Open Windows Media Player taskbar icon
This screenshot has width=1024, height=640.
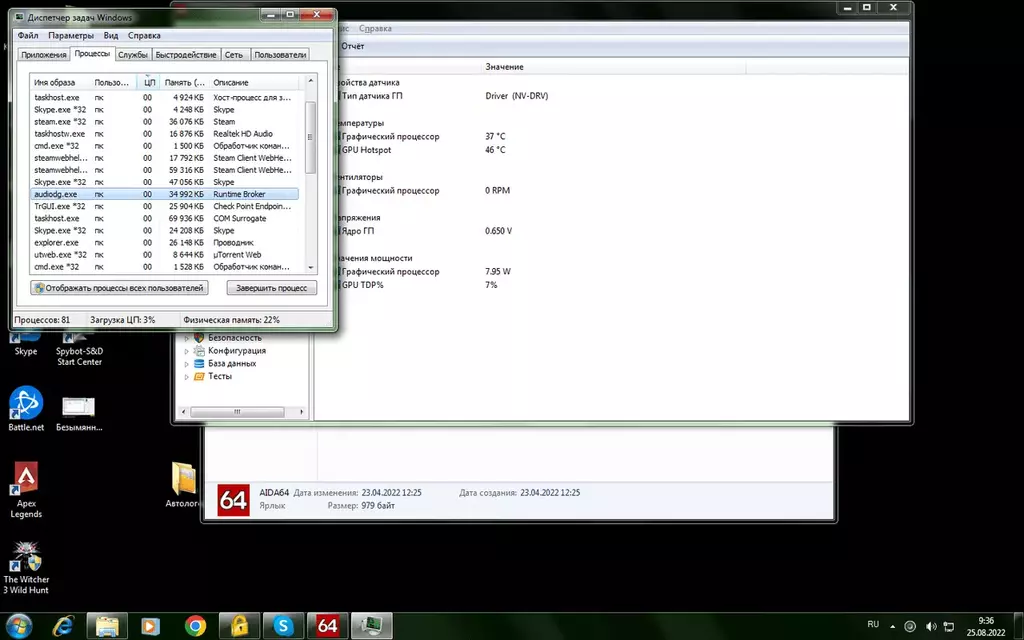[x=151, y=626]
